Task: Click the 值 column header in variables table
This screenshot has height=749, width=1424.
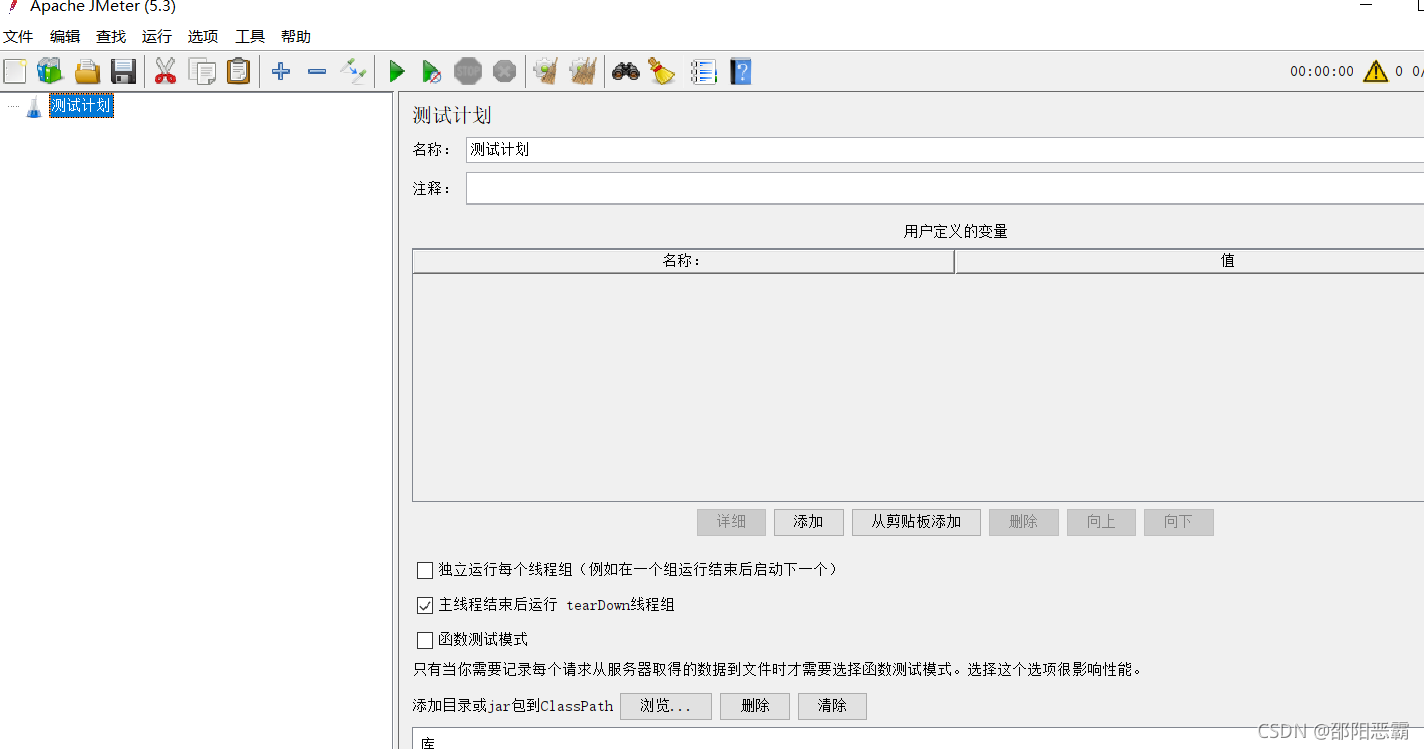Action: tap(1190, 261)
